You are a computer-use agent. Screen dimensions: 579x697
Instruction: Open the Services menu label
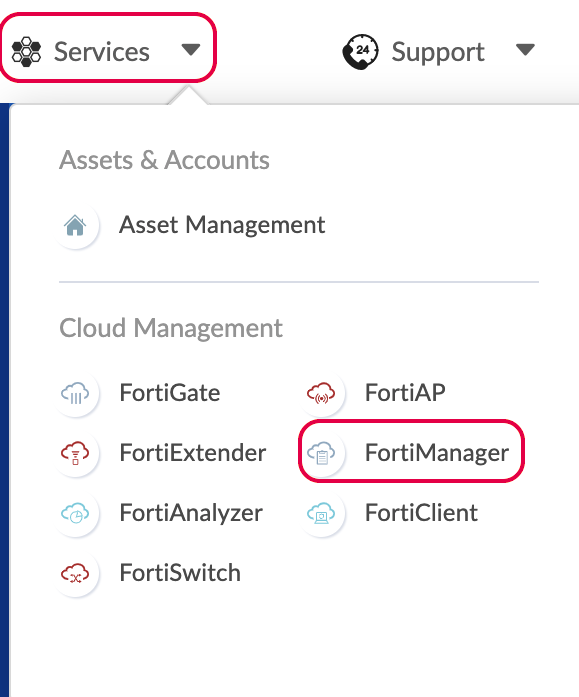(x=102, y=52)
